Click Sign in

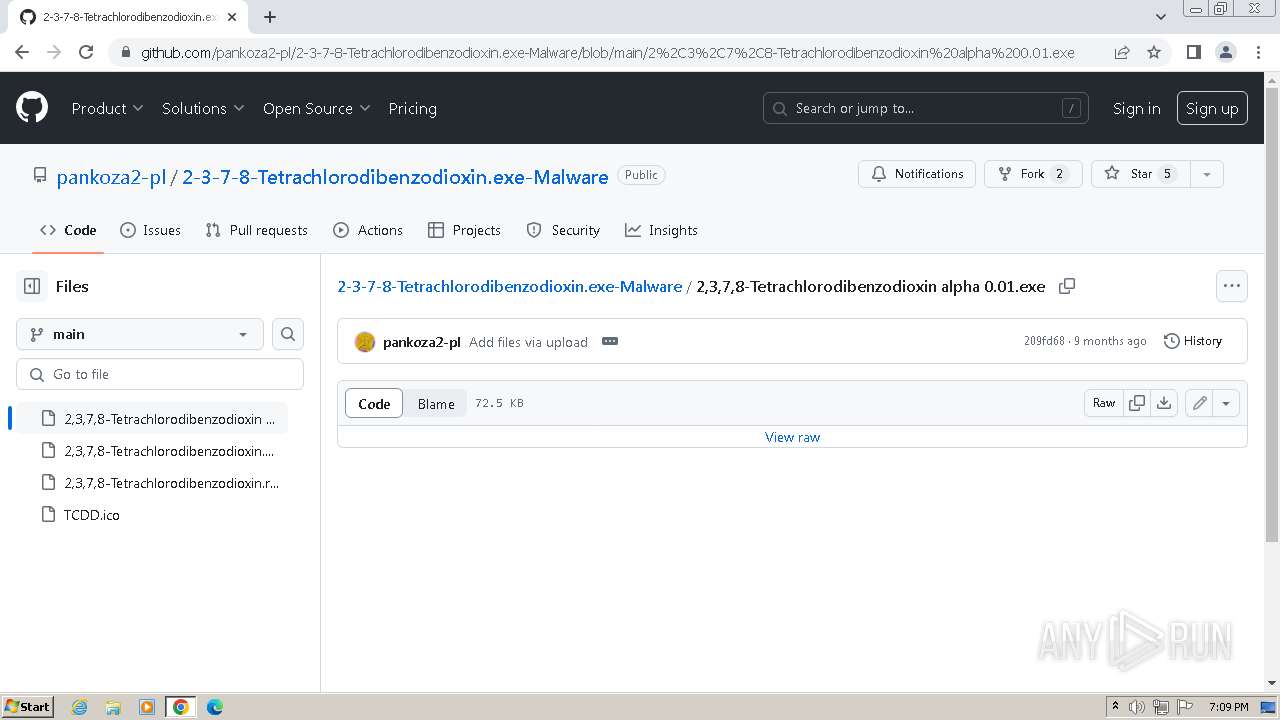pos(1137,108)
